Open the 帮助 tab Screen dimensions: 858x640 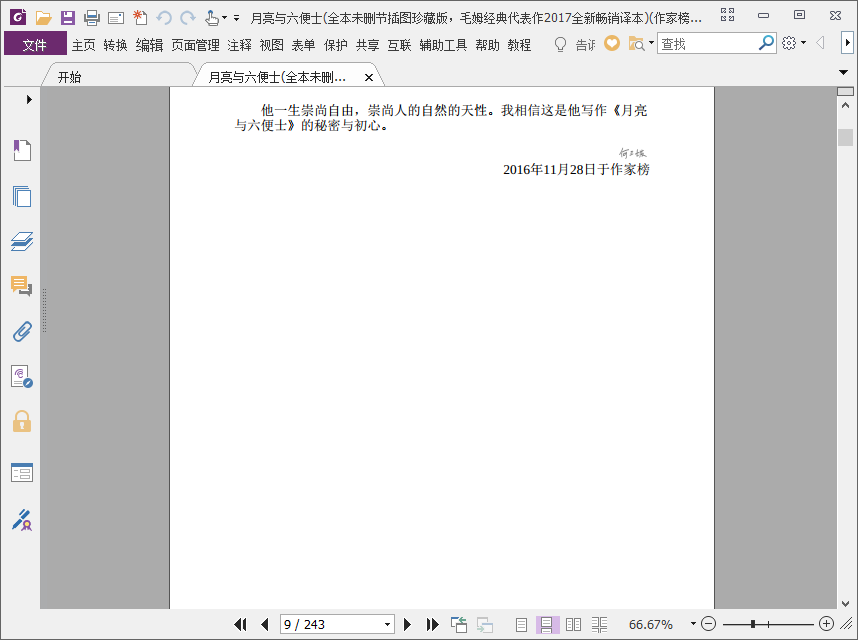(488, 45)
